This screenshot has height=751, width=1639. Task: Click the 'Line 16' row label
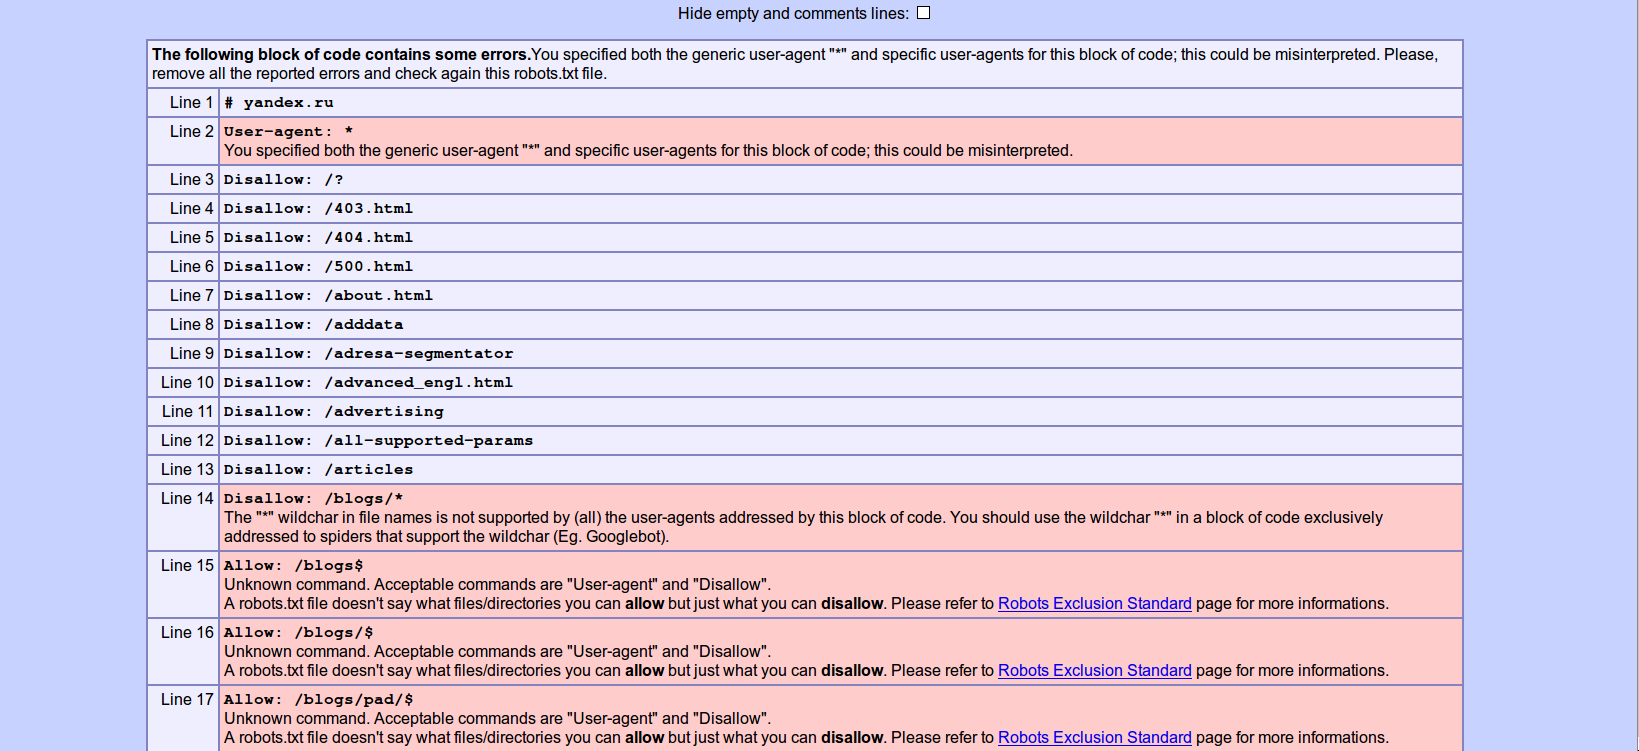tap(187, 633)
